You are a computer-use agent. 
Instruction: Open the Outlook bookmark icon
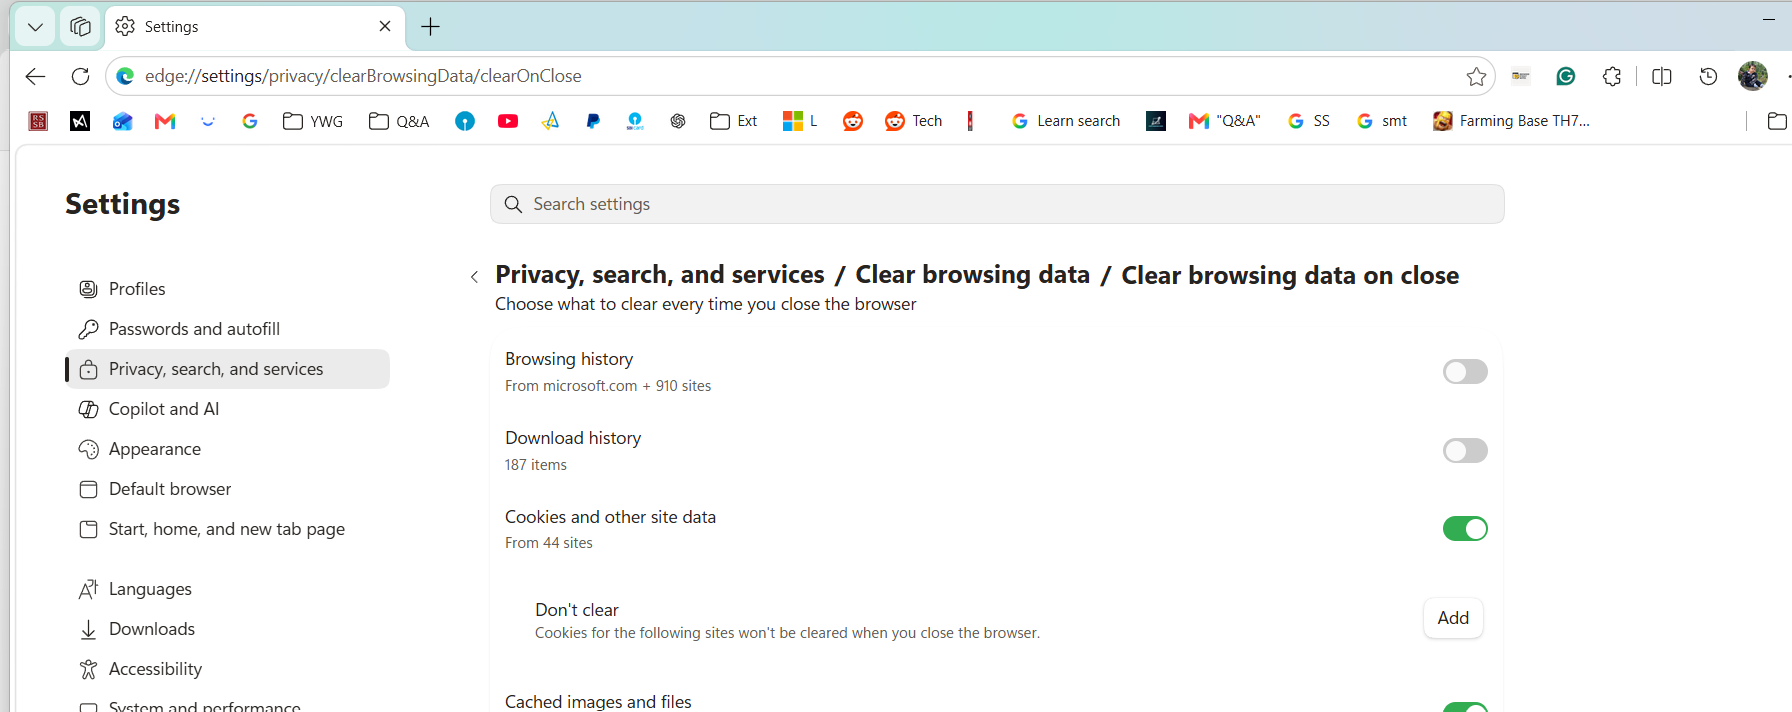pos(123,121)
